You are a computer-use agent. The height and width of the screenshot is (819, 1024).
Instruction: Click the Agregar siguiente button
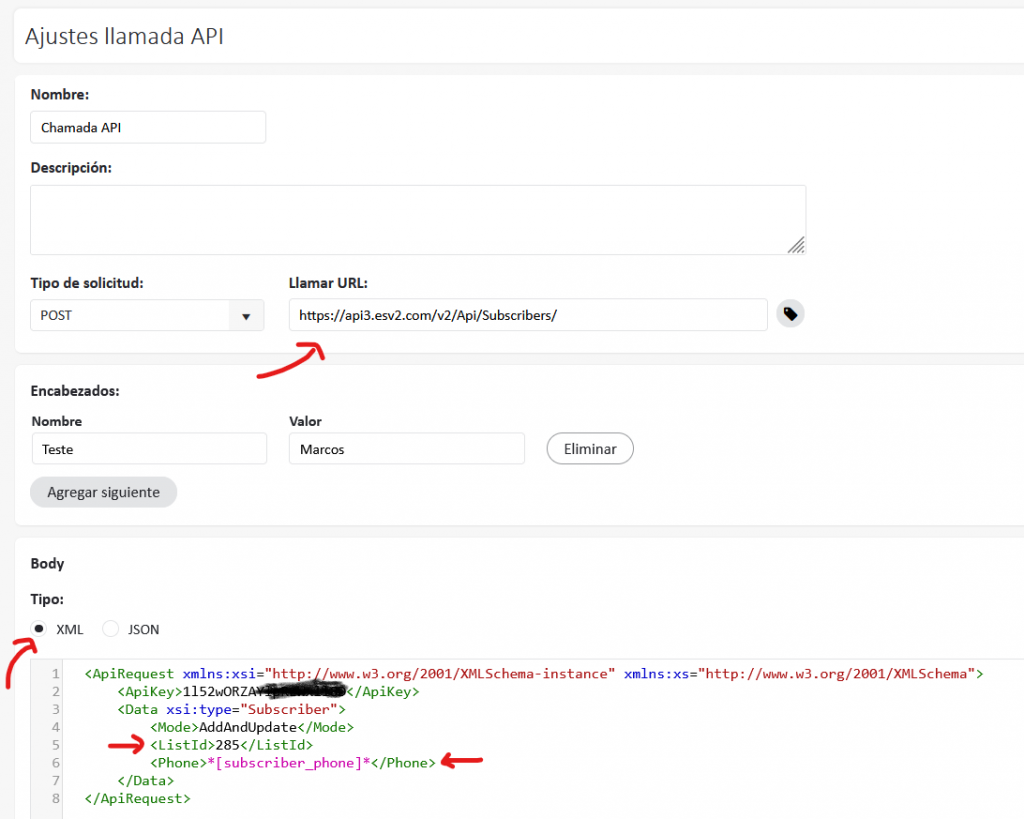(103, 492)
